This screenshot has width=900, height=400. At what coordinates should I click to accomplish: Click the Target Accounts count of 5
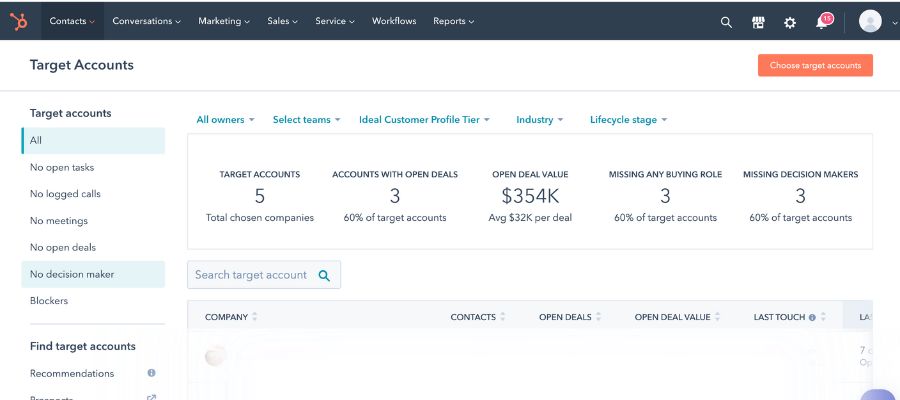point(259,196)
